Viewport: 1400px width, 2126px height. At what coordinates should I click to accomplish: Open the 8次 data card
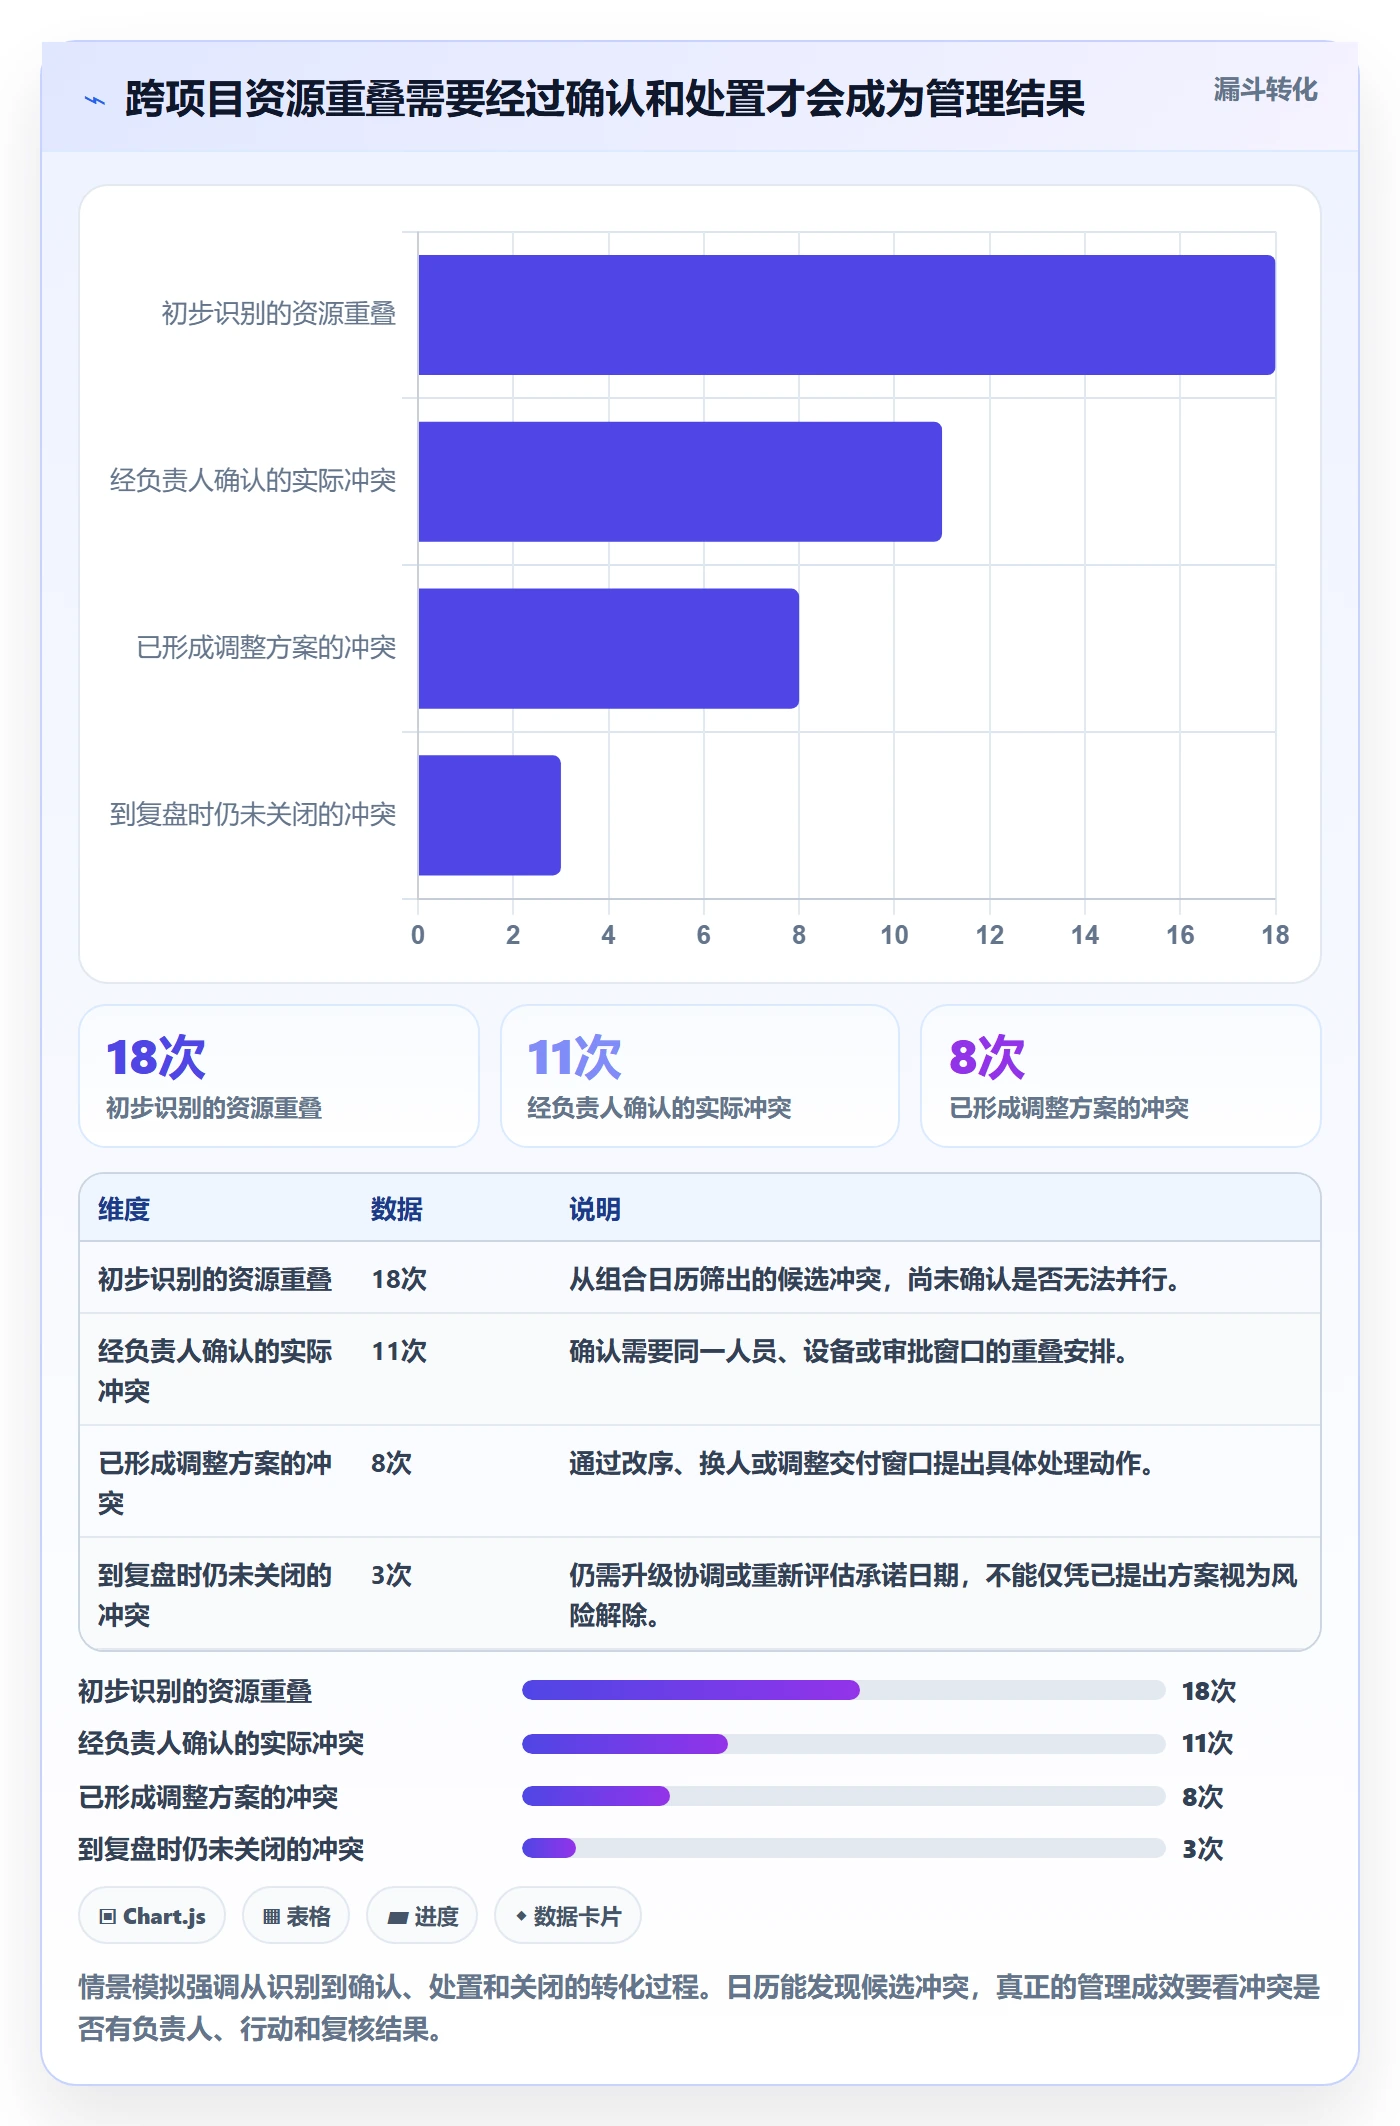tap(1121, 1076)
